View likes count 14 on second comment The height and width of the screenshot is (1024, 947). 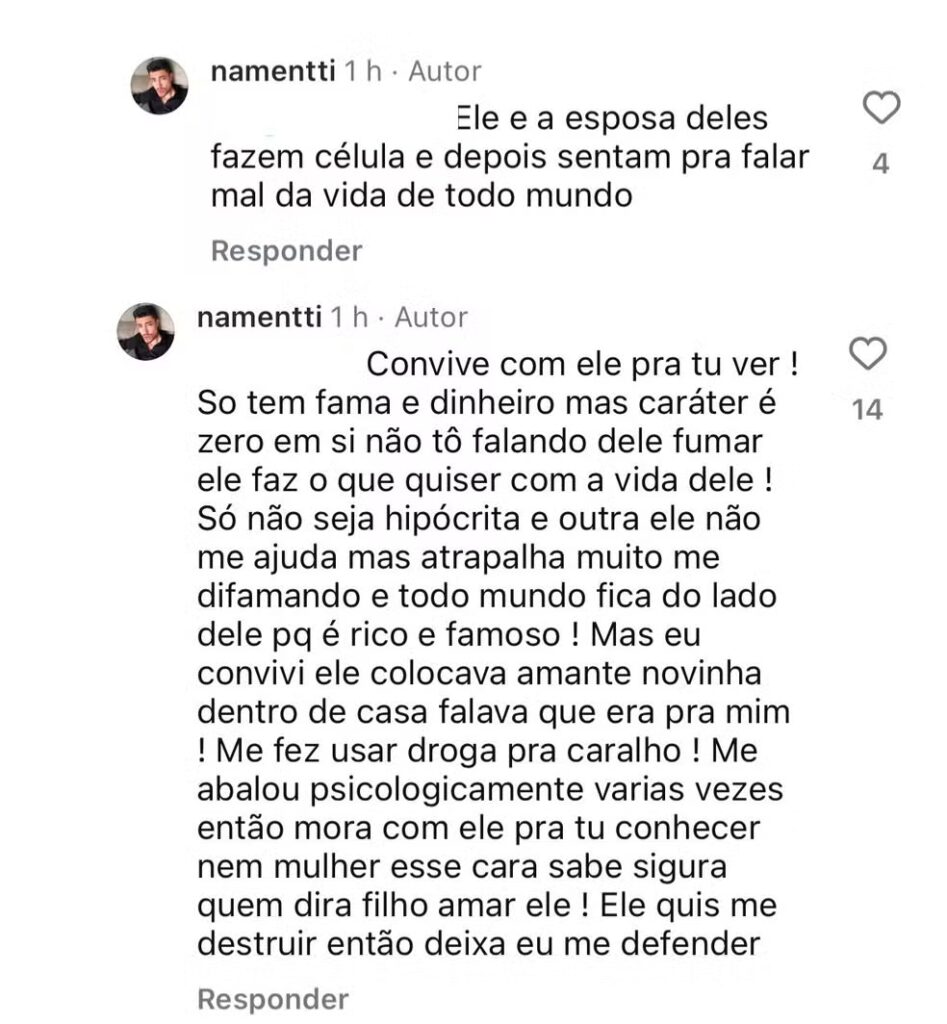(x=866, y=409)
